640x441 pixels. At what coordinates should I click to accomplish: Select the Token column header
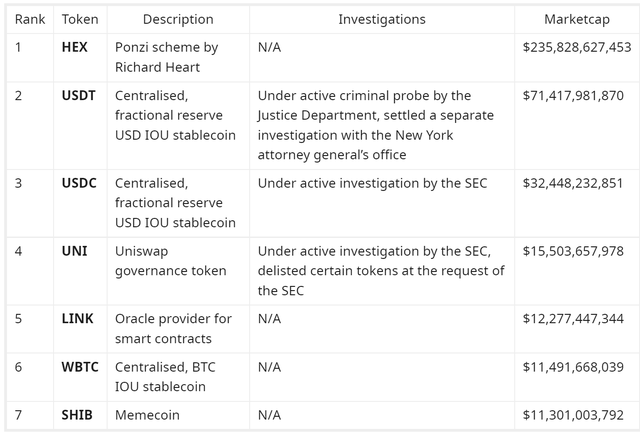[x=80, y=19]
